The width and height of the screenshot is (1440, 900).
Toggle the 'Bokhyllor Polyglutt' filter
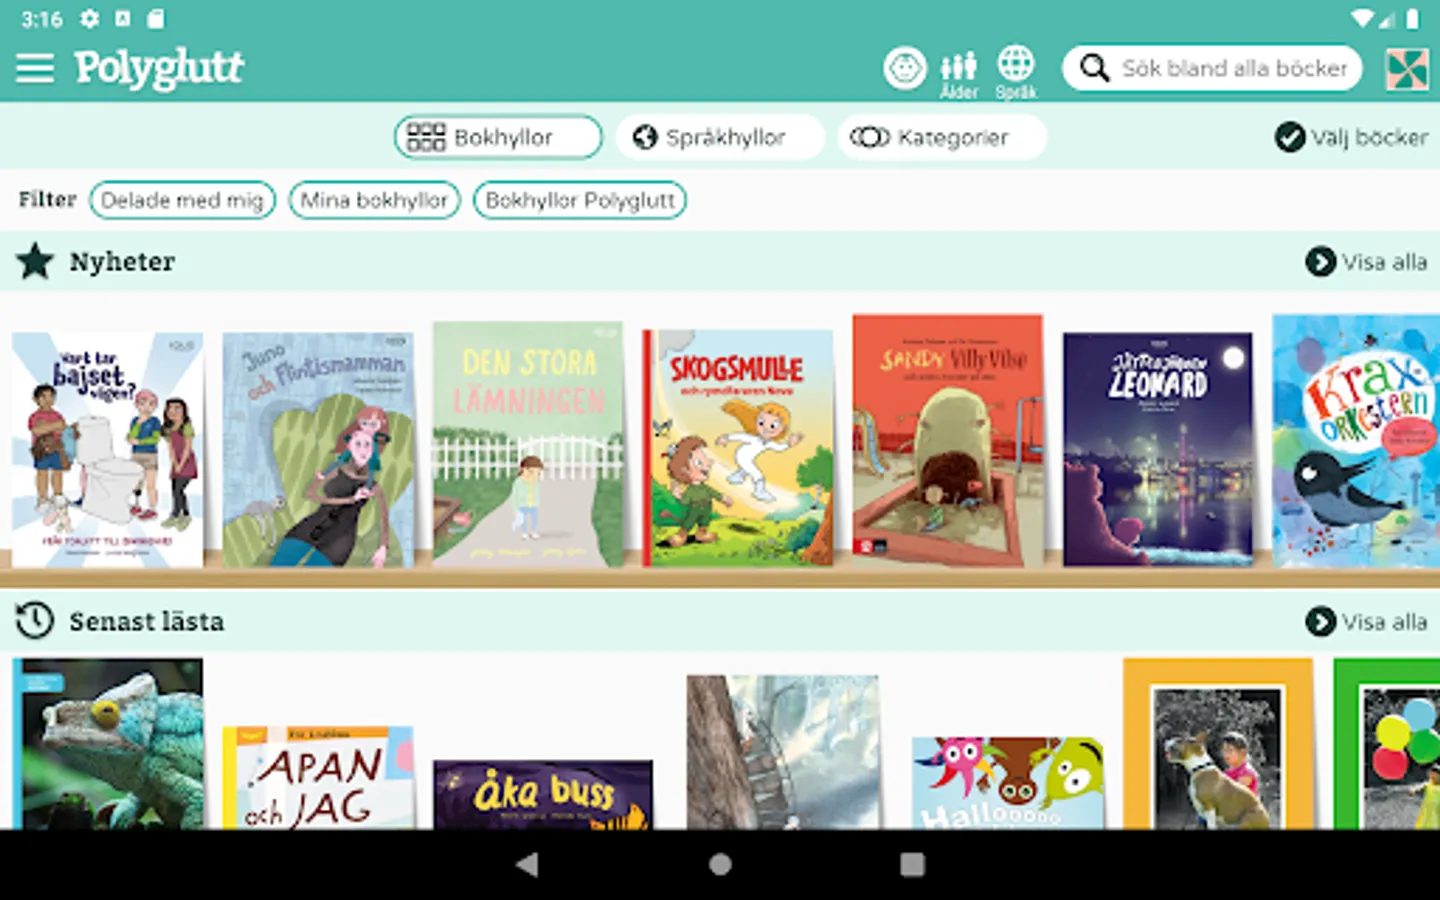click(580, 200)
